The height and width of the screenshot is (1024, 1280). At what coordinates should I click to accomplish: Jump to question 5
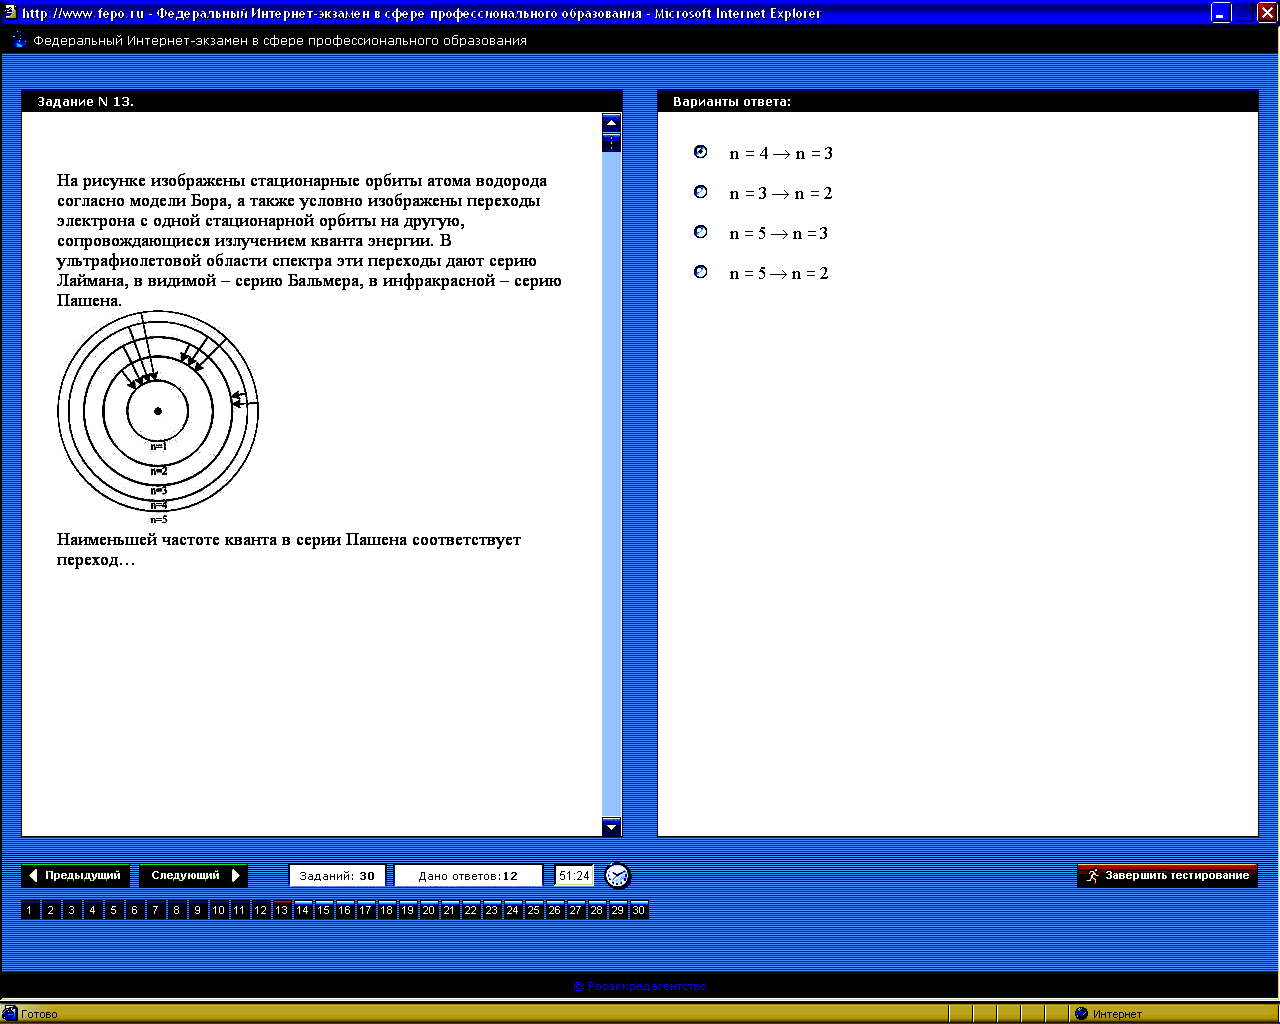113,910
